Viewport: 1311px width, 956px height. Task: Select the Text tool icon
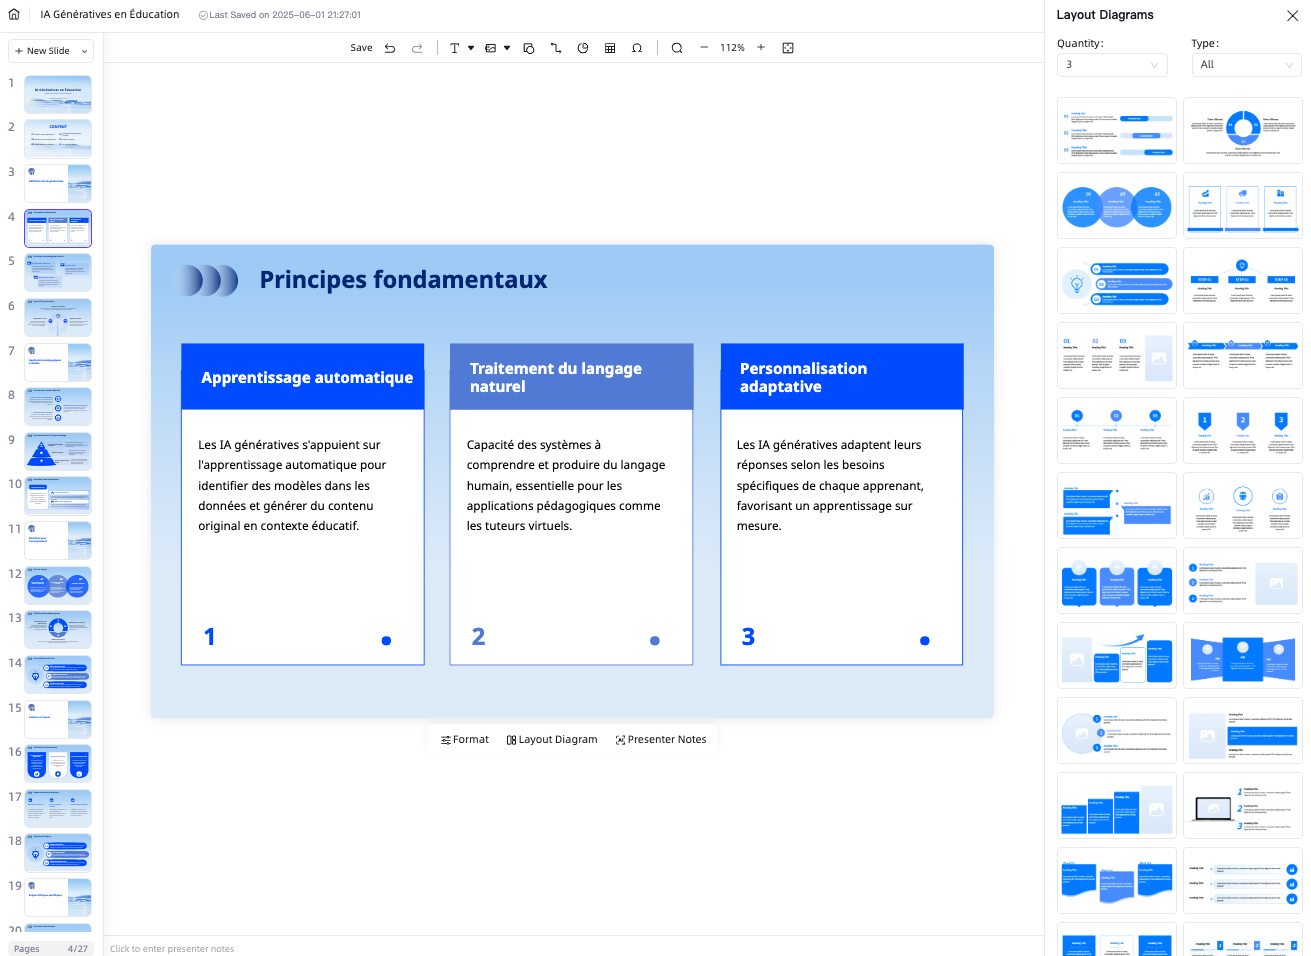point(455,48)
